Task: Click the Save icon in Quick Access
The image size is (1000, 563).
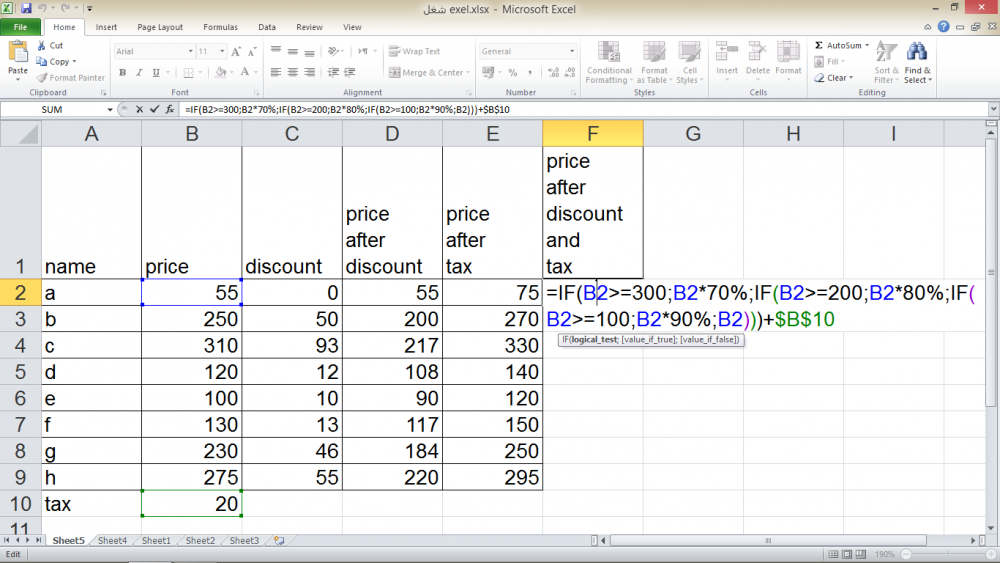Action: [x=26, y=9]
